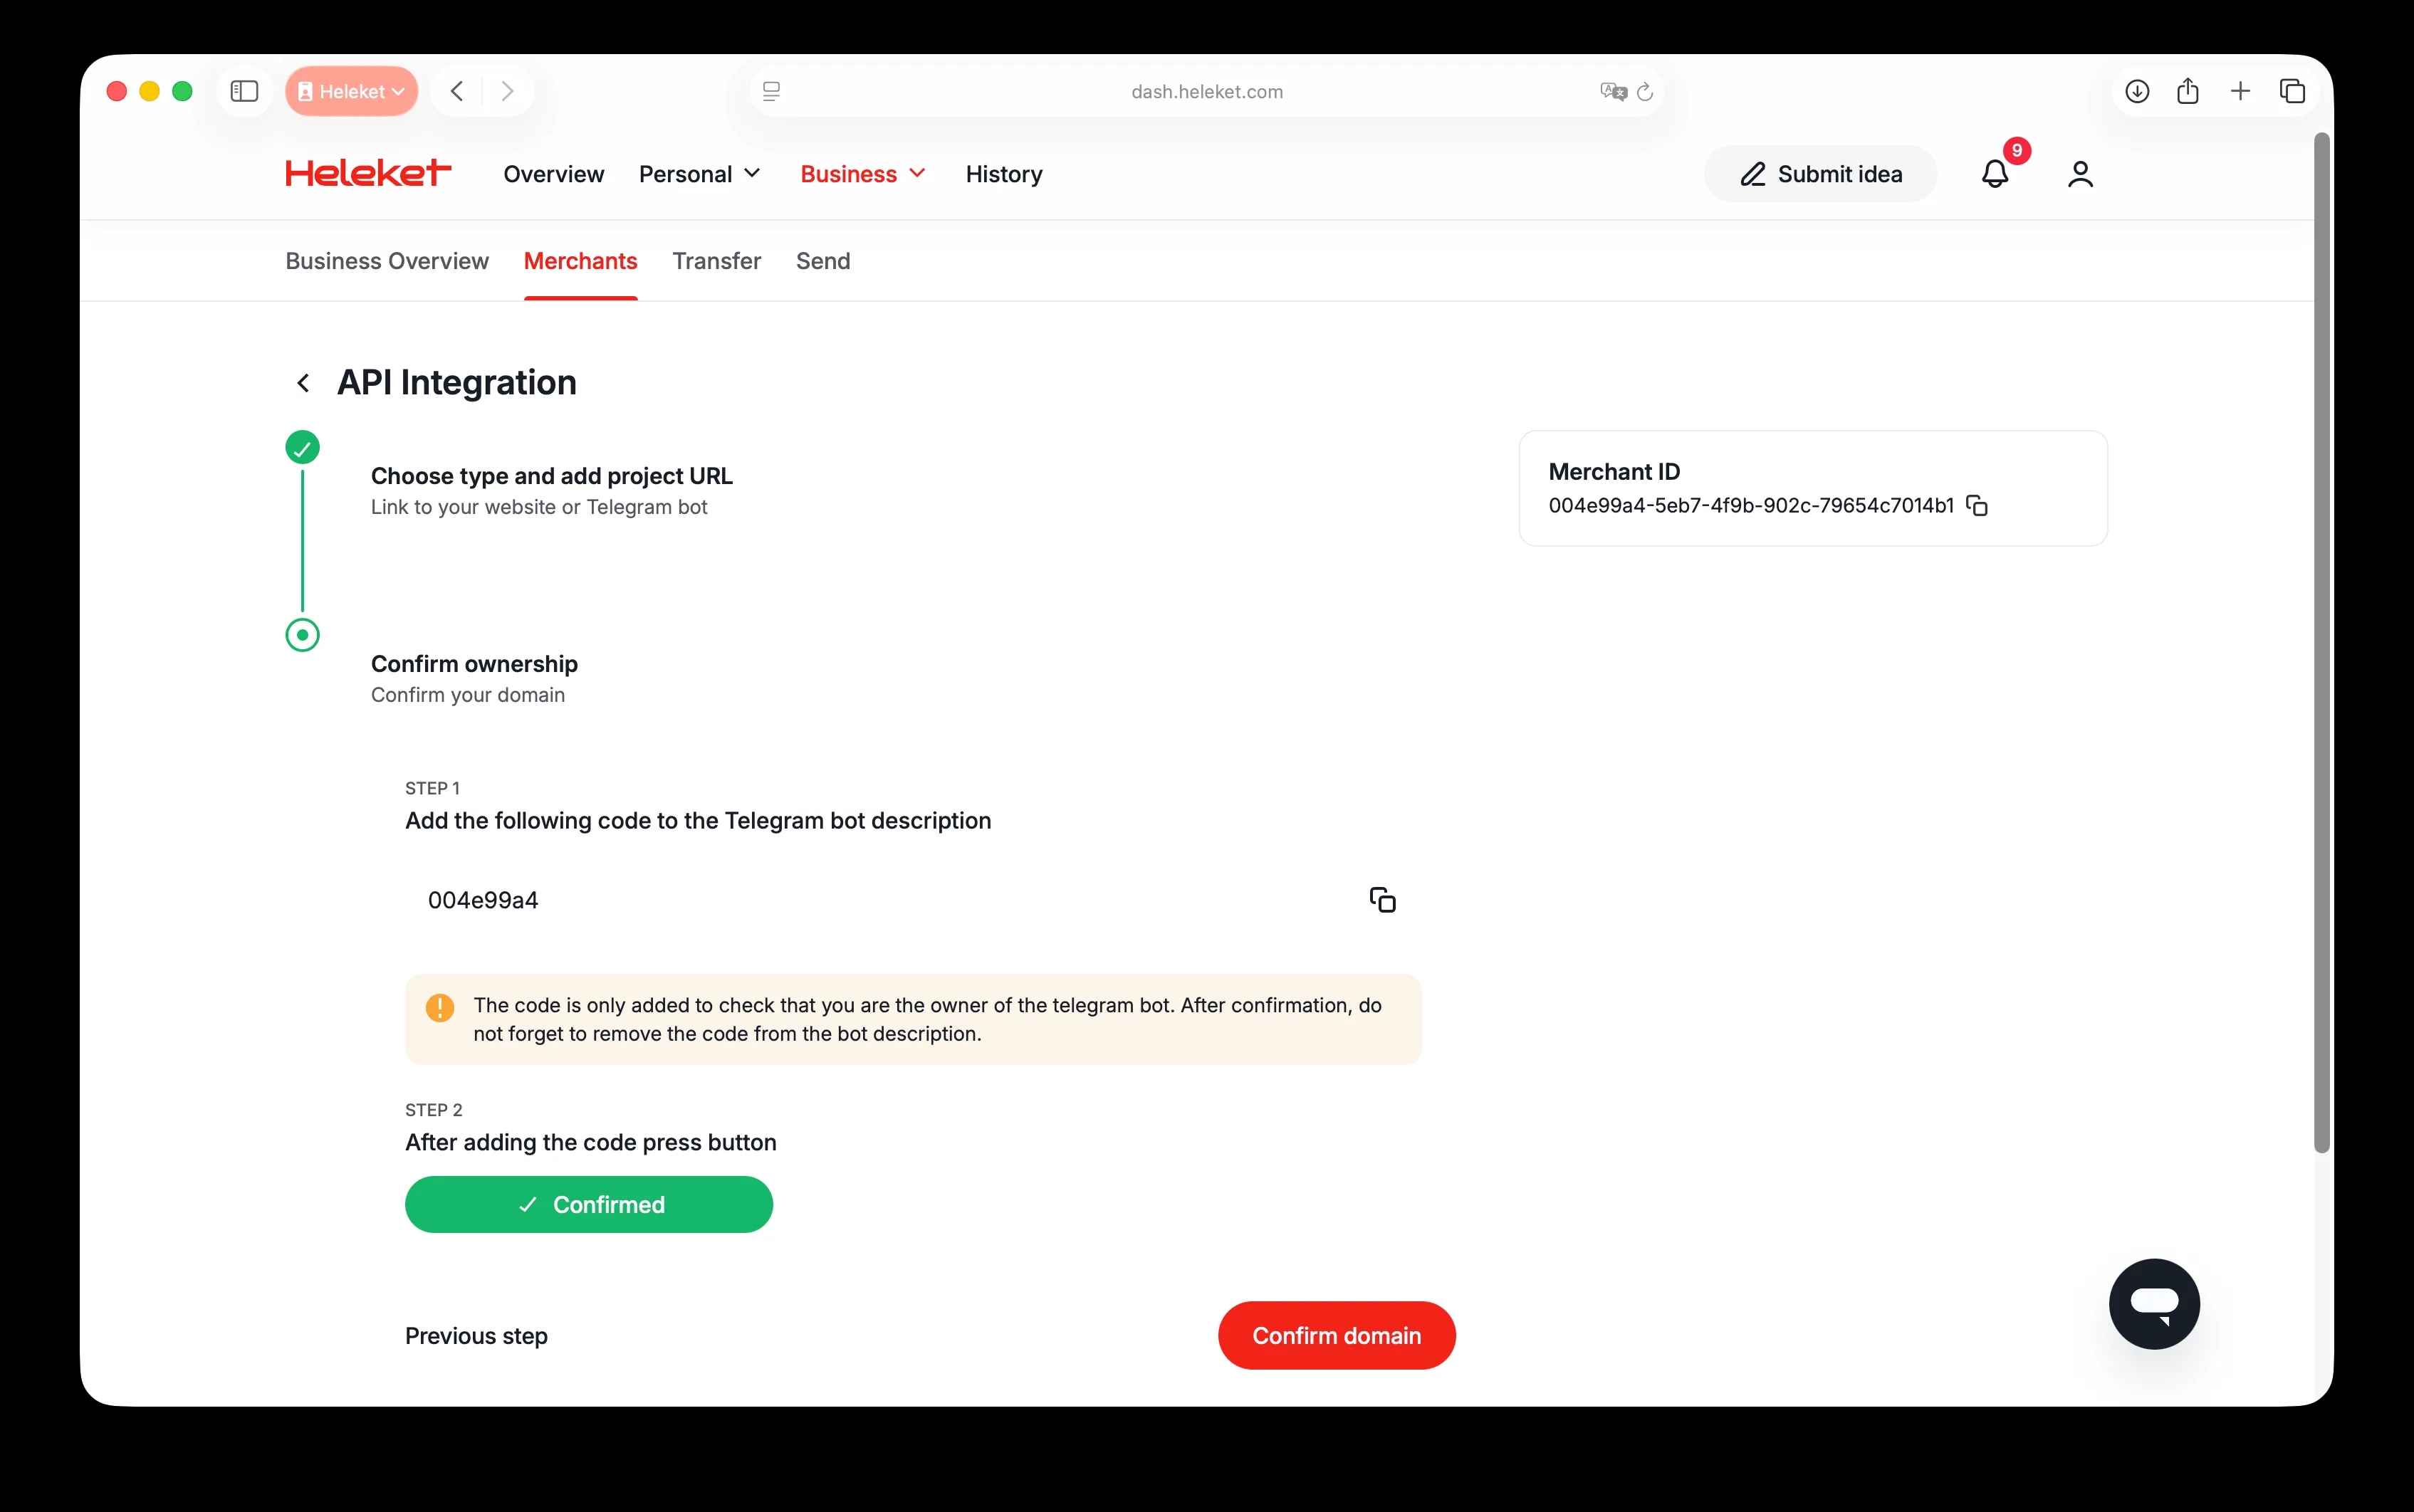Image resolution: width=2414 pixels, height=1512 pixels.
Task: Reload the page in address bar
Action: point(1644,92)
